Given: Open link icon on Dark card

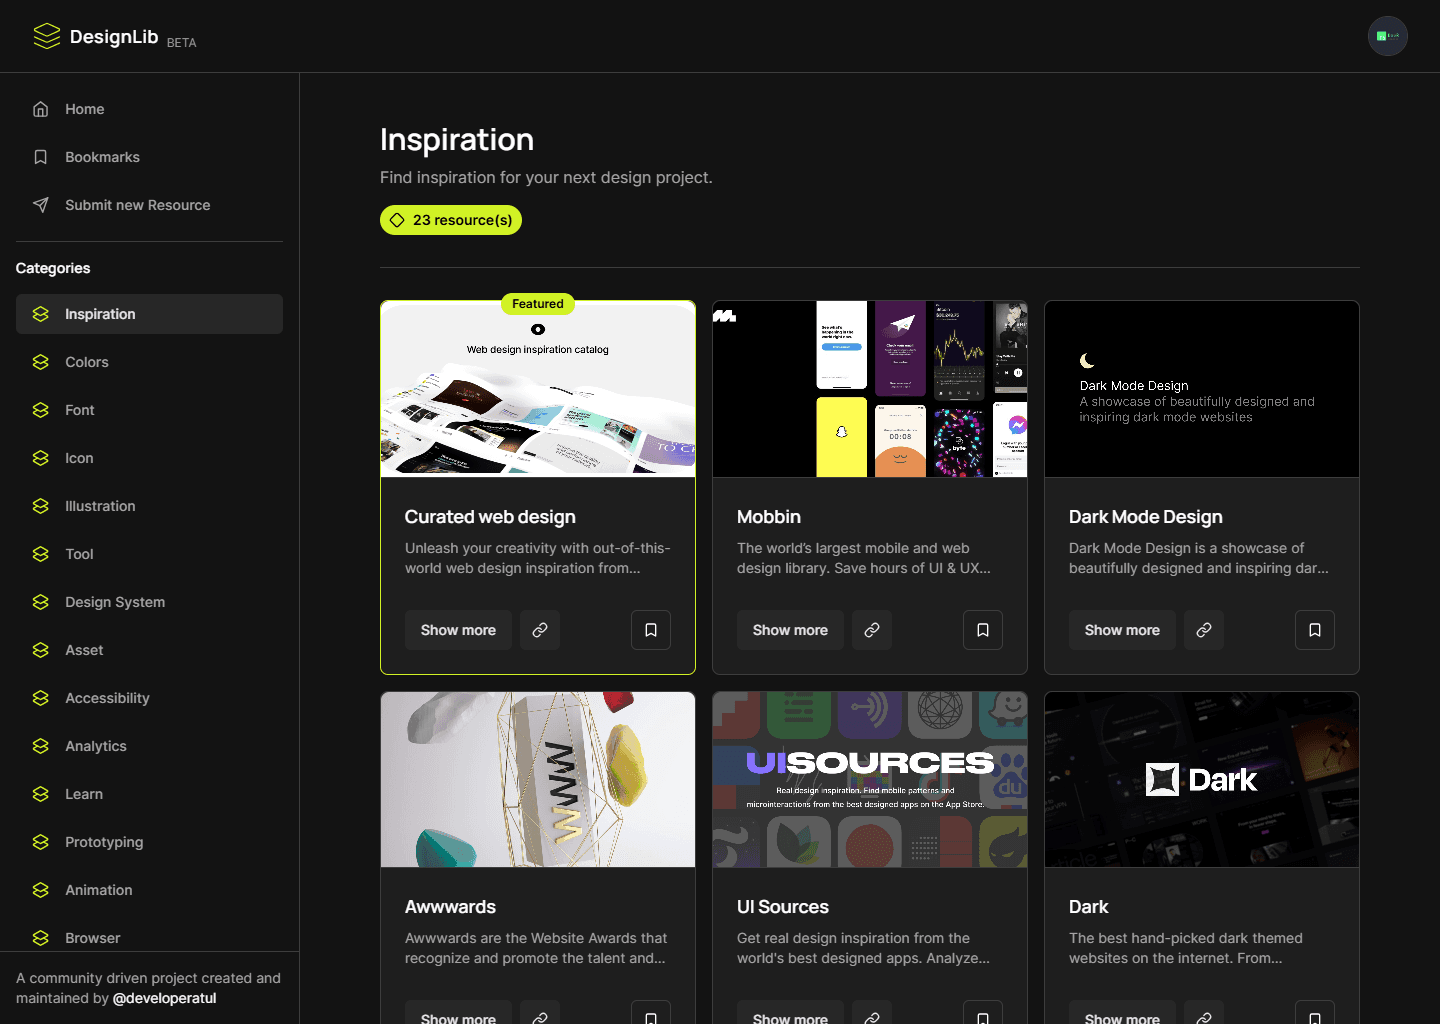Looking at the screenshot, I should pyautogui.click(x=1204, y=1014).
